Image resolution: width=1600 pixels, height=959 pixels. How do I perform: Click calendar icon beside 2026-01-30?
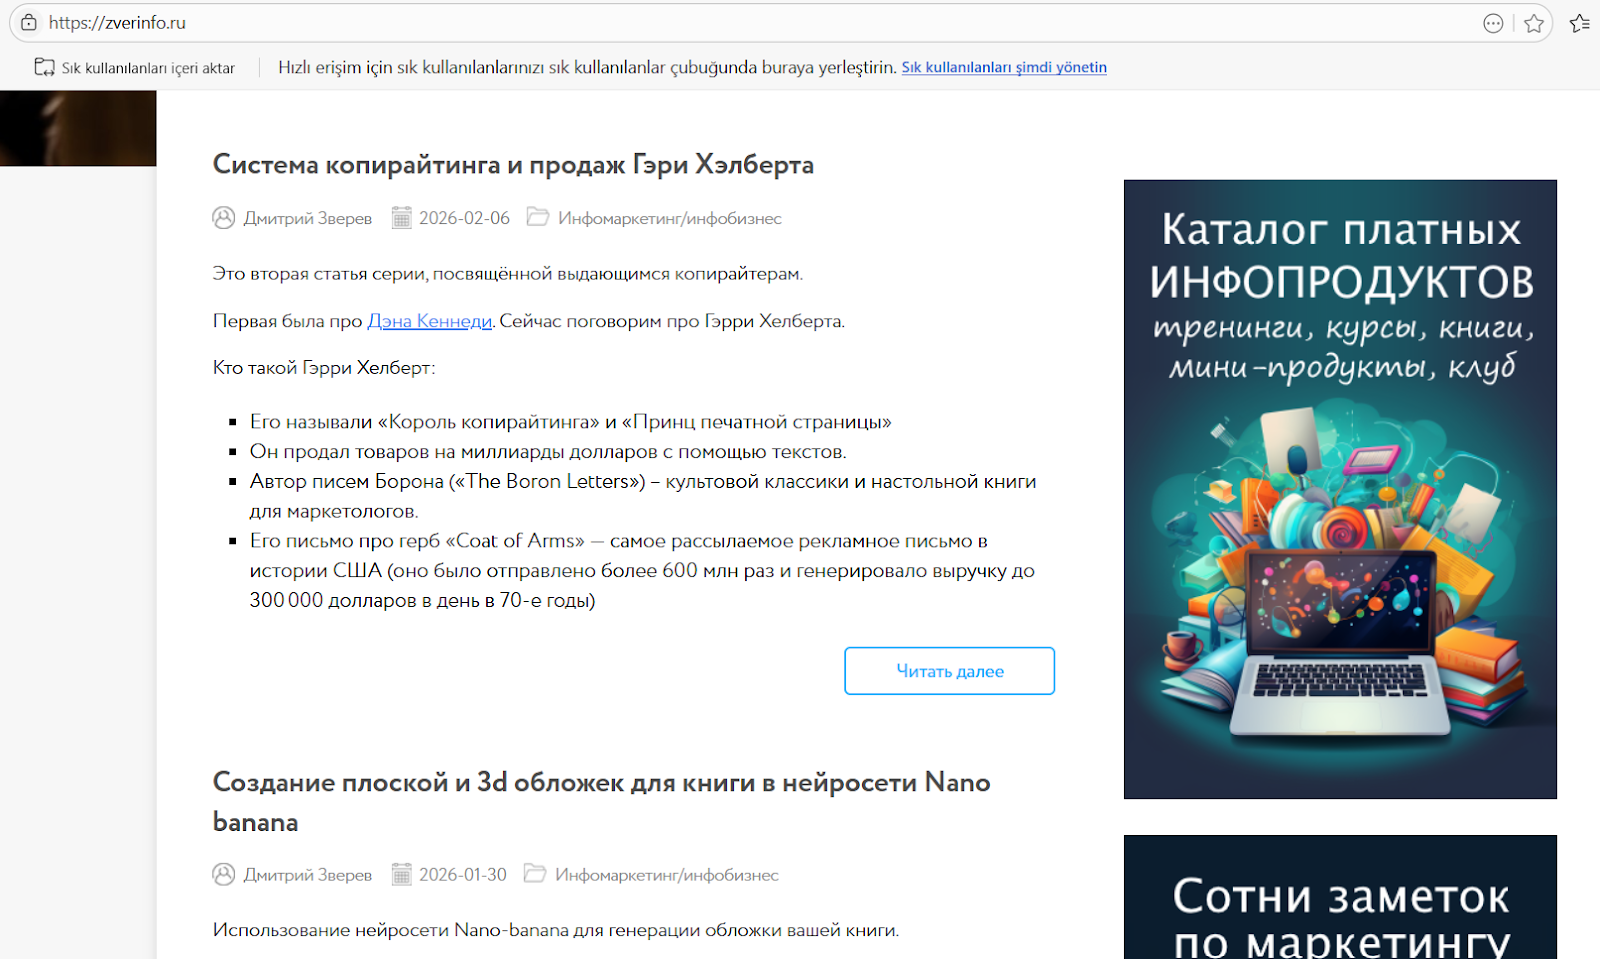tap(401, 874)
